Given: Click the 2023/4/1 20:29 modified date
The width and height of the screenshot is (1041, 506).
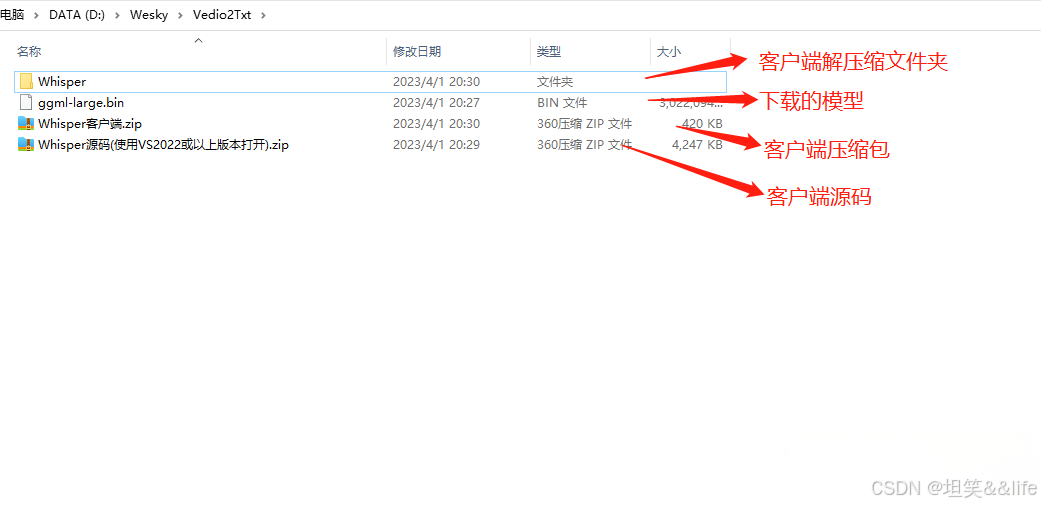Looking at the screenshot, I should pyautogui.click(x=436, y=145).
